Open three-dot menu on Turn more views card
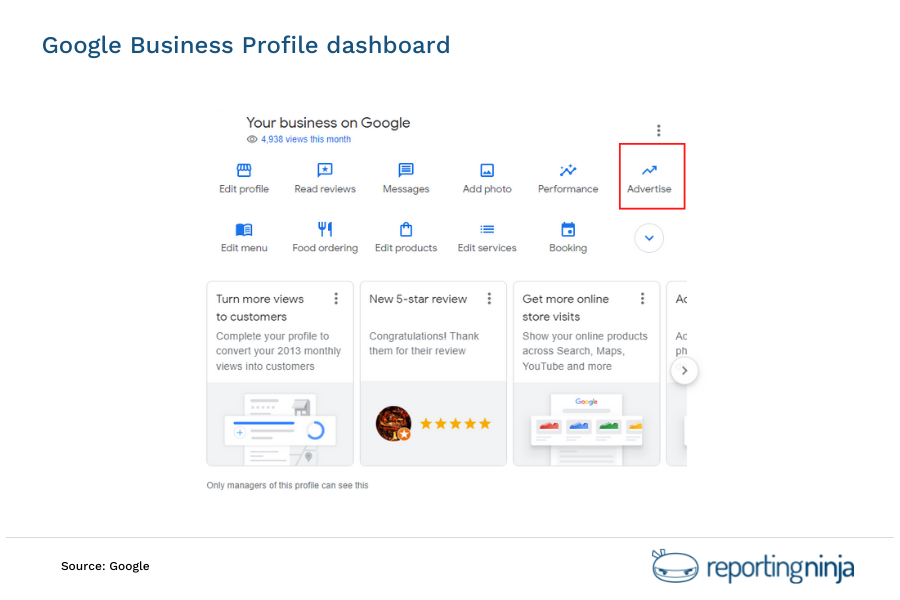 [x=336, y=299]
